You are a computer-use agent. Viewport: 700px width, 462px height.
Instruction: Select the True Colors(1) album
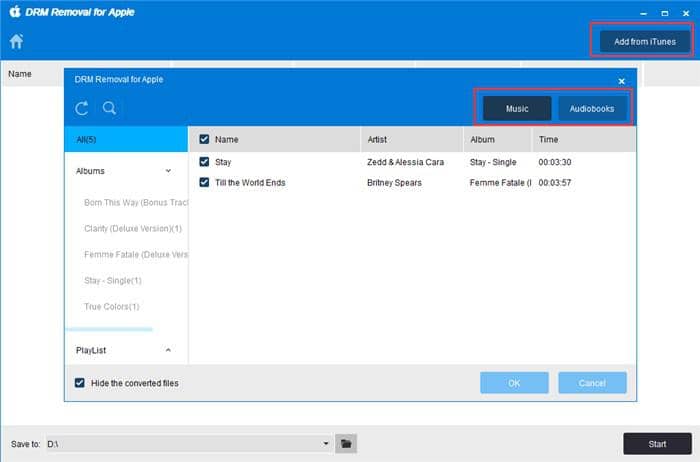[x=112, y=306]
